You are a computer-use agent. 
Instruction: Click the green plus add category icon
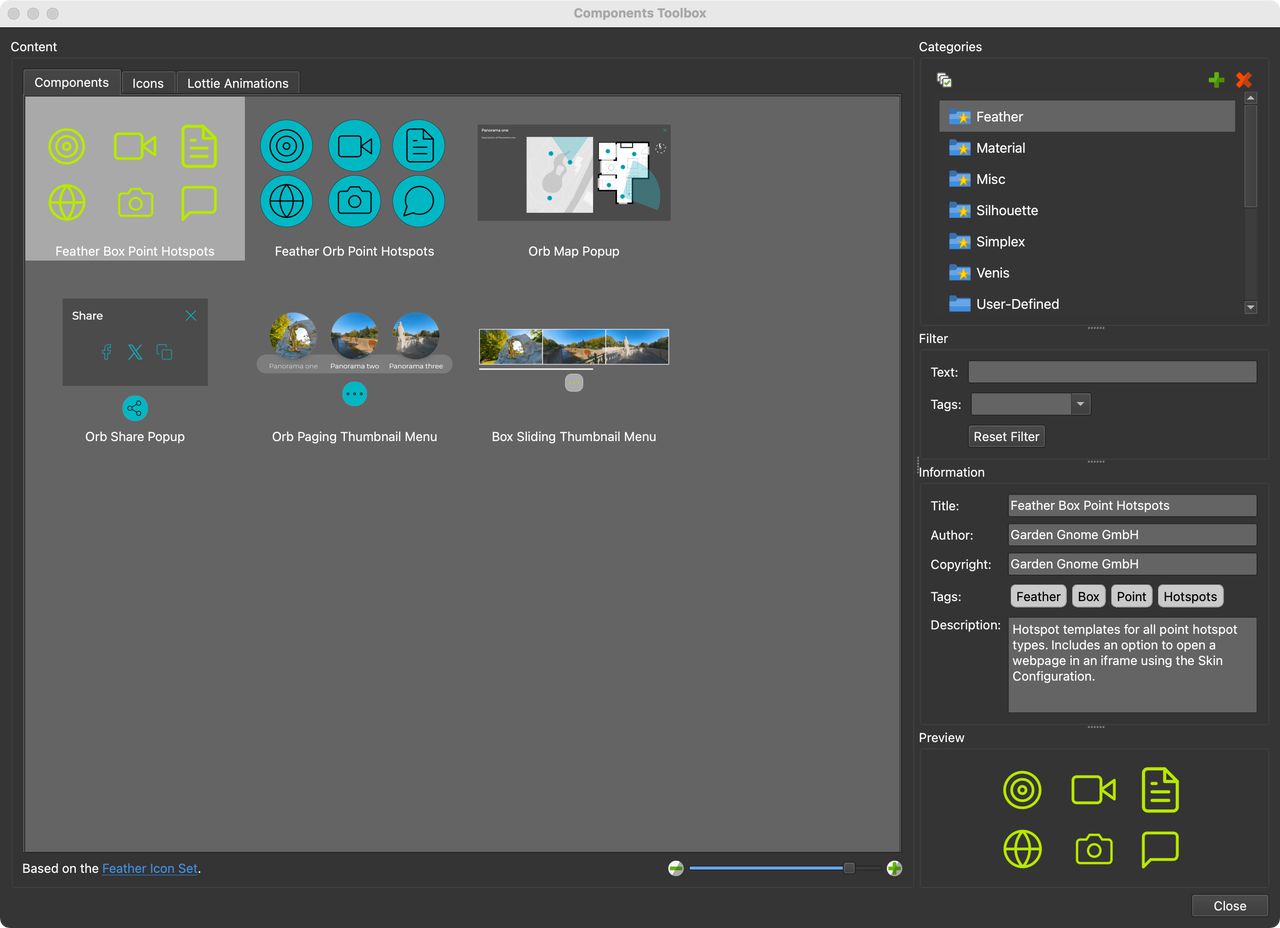pos(1216,80)
